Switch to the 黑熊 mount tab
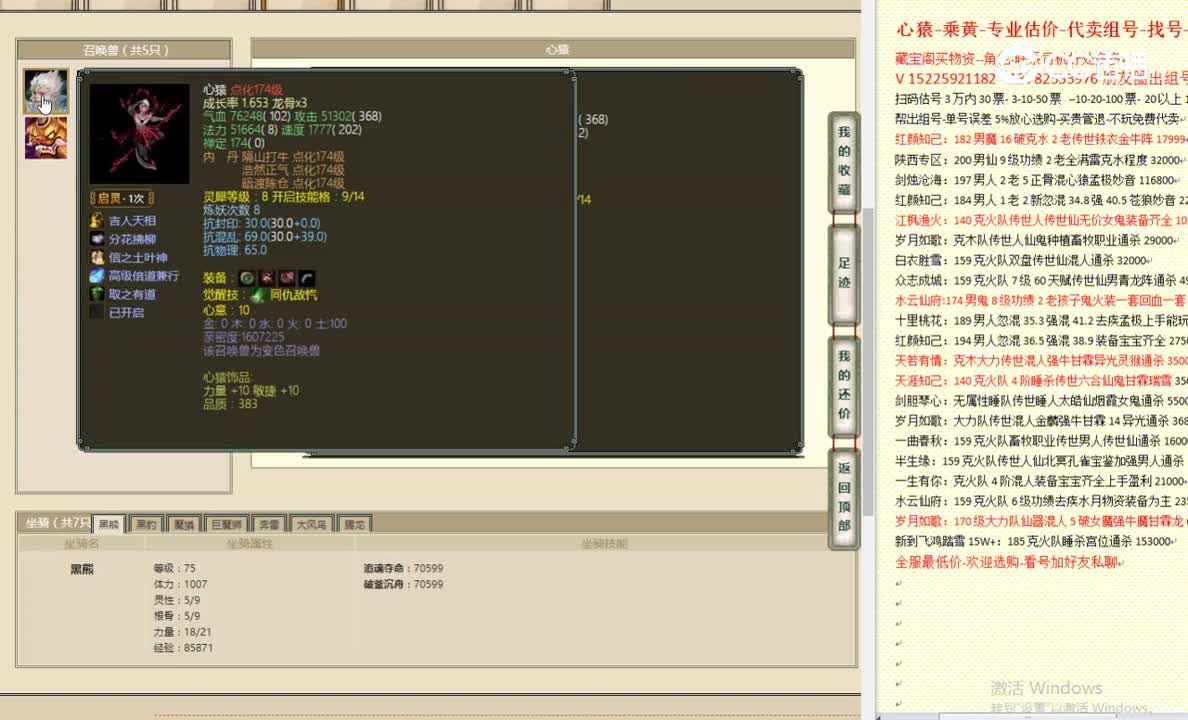 click(108, 524)
